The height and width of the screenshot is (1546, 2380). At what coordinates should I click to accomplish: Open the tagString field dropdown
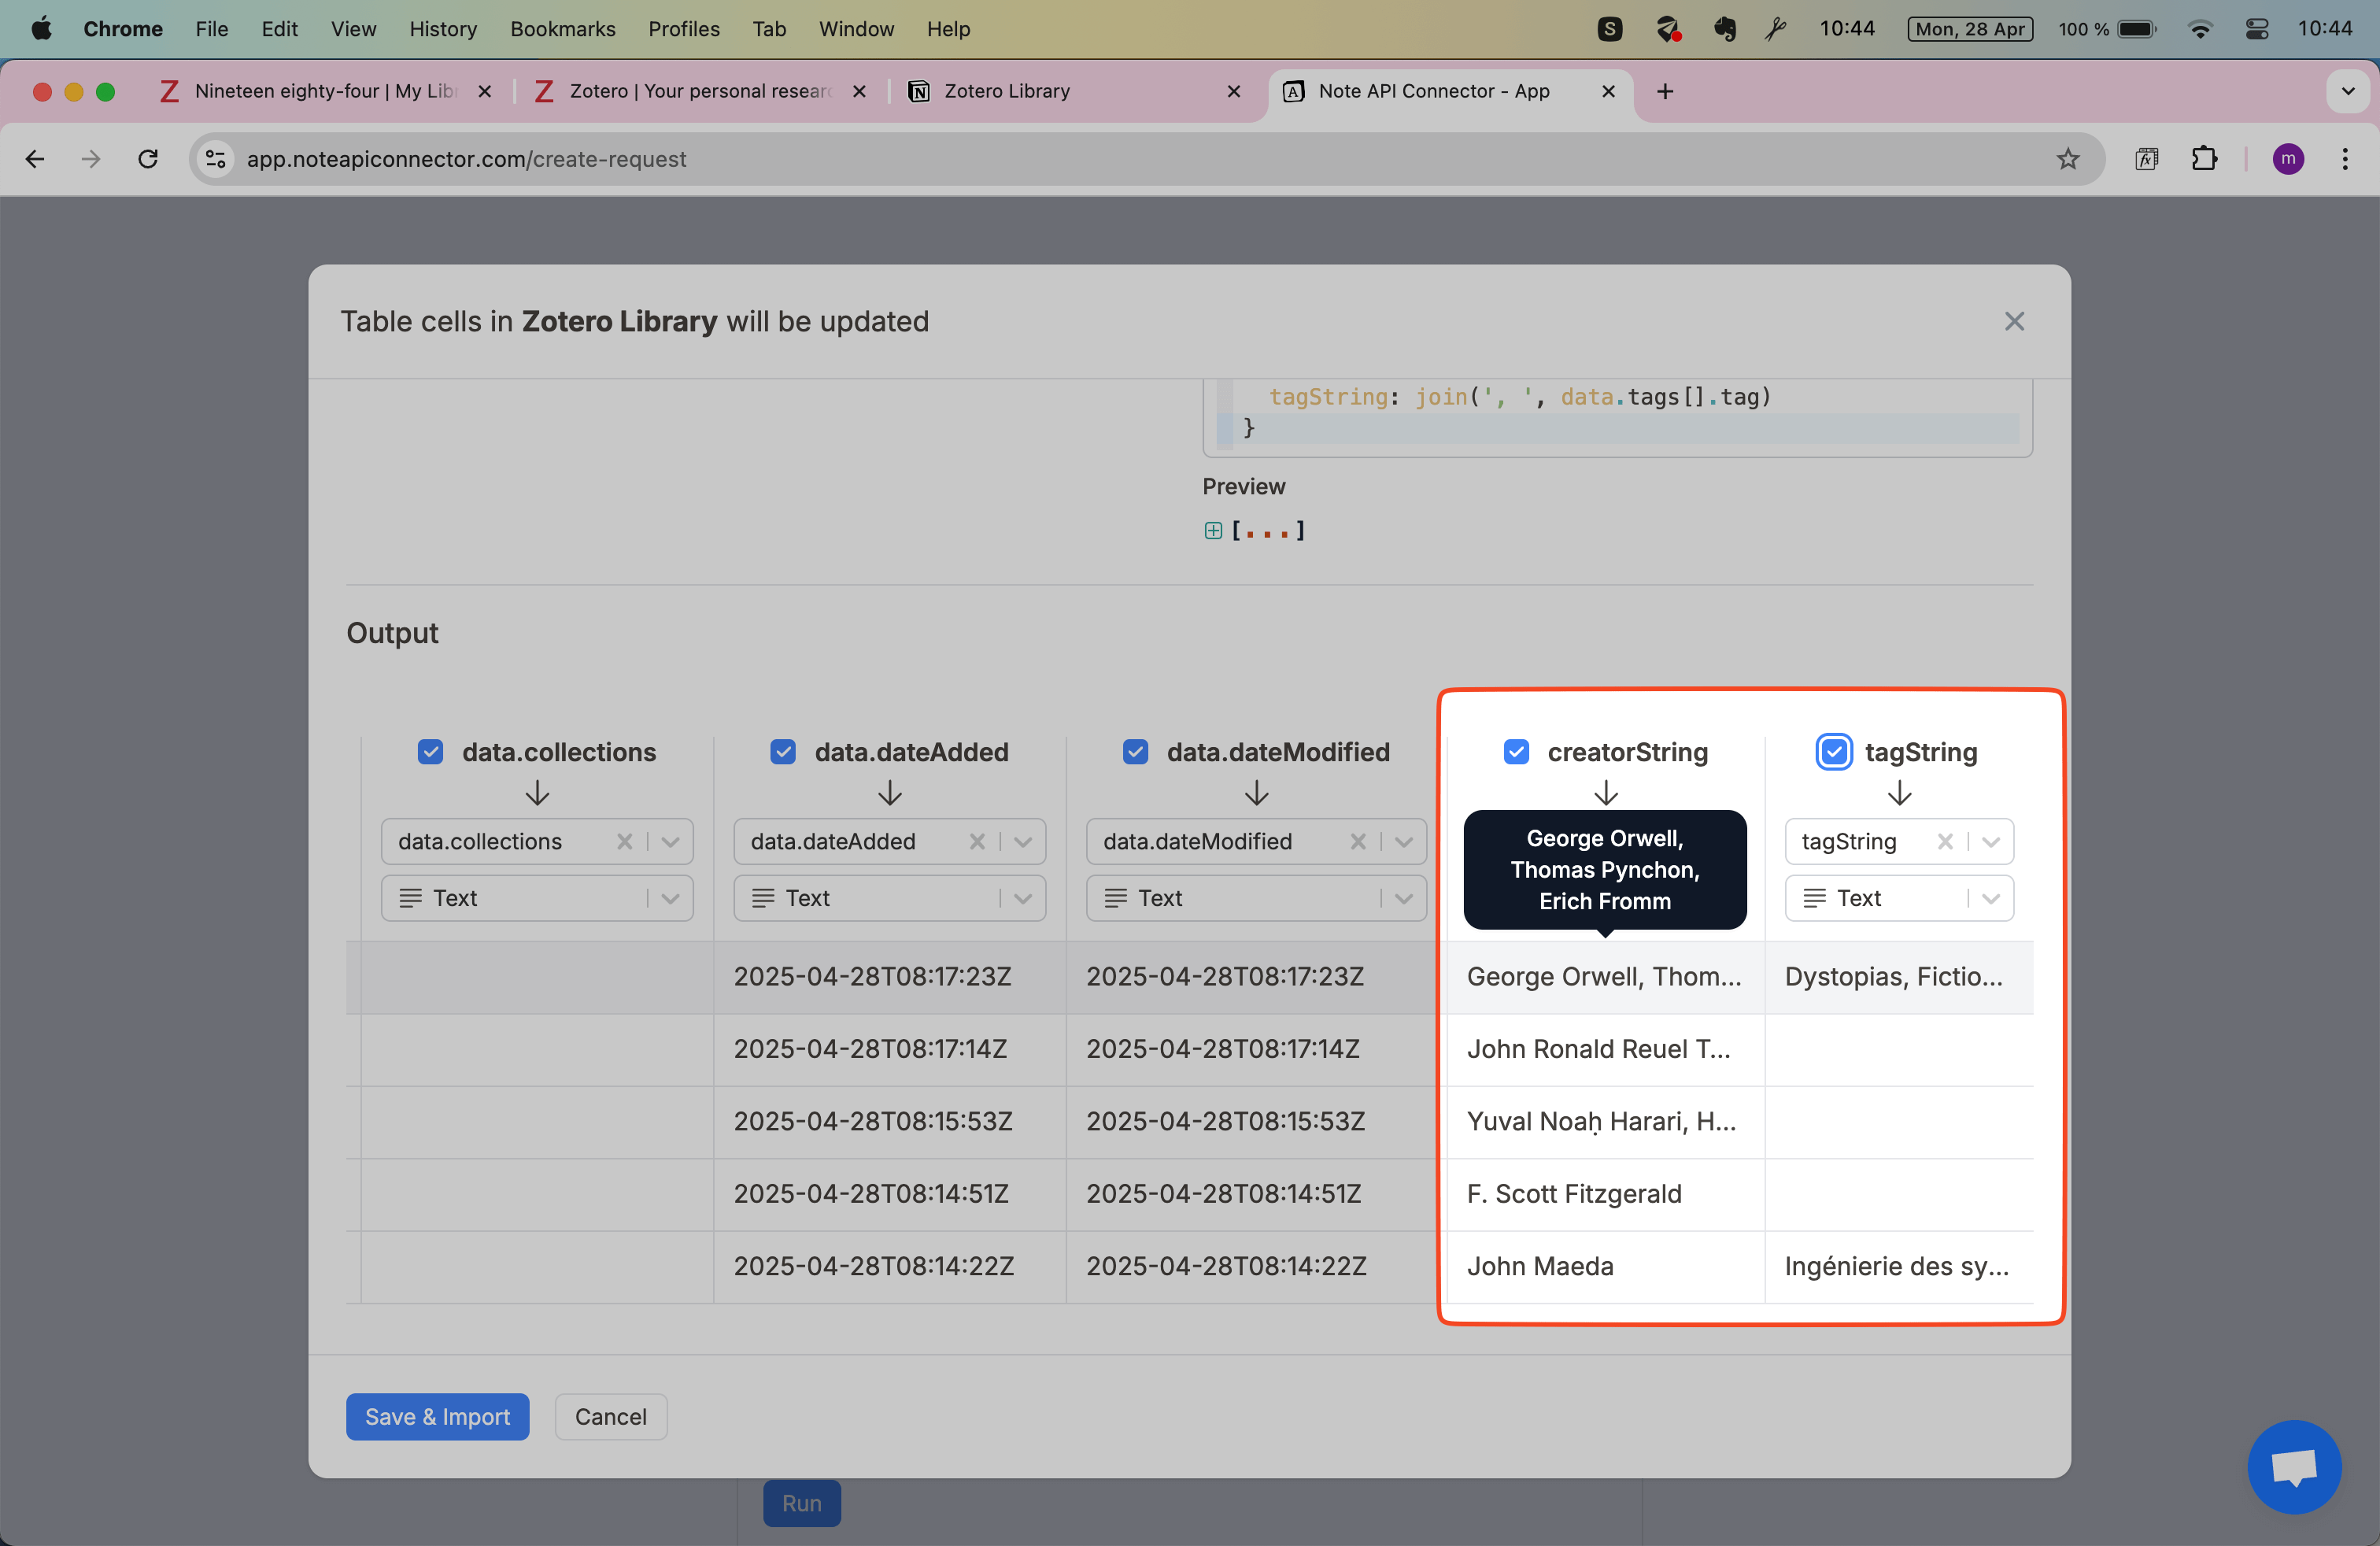pyautogui.click(x=1990, y=841)
